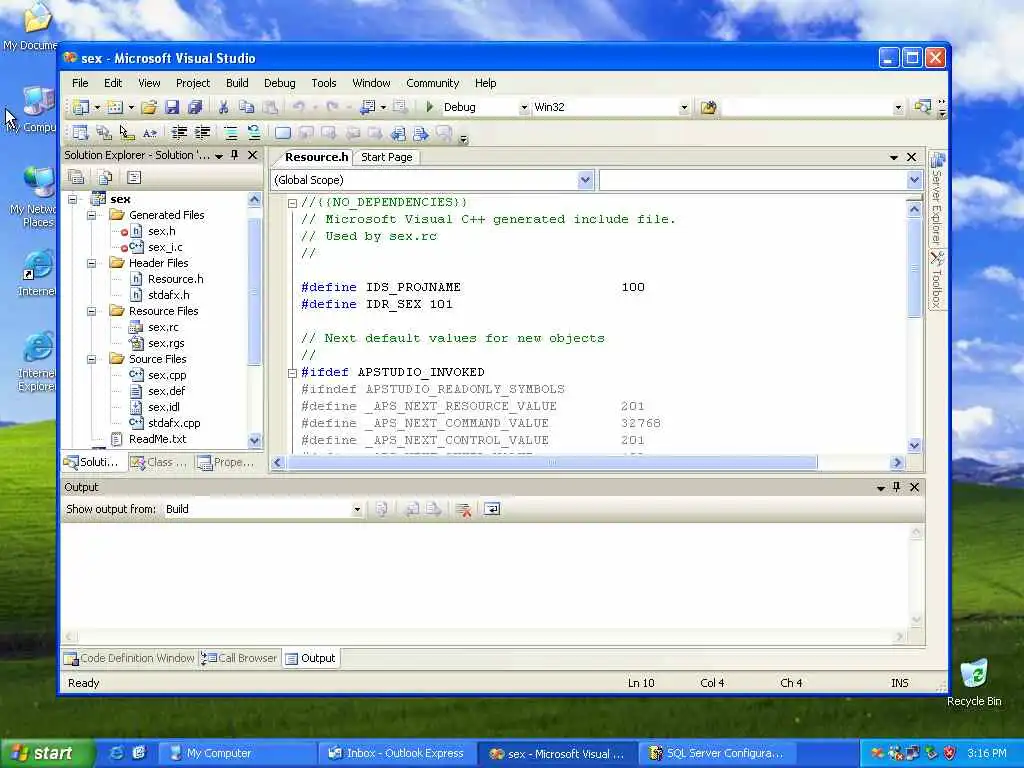
Task: Open the Show output from Build dropdown
Action: click(357, 509)
